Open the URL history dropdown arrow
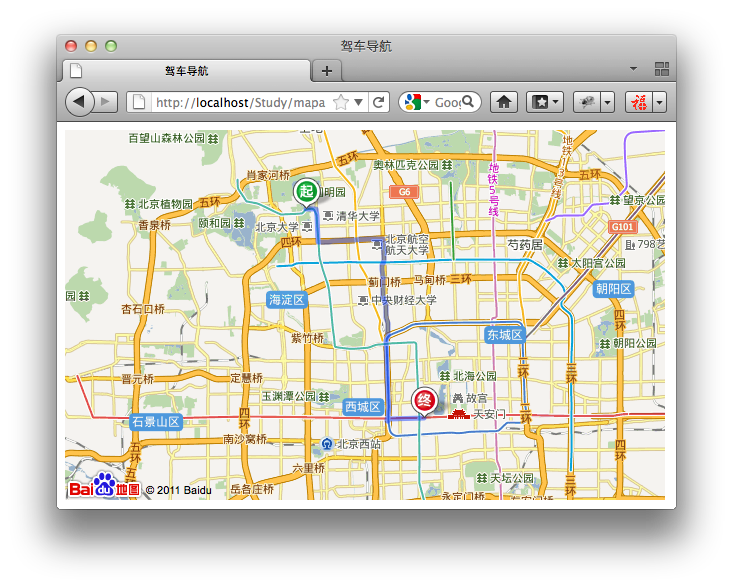This screenshot has height=588, width=733. click(x=359, y=102)
